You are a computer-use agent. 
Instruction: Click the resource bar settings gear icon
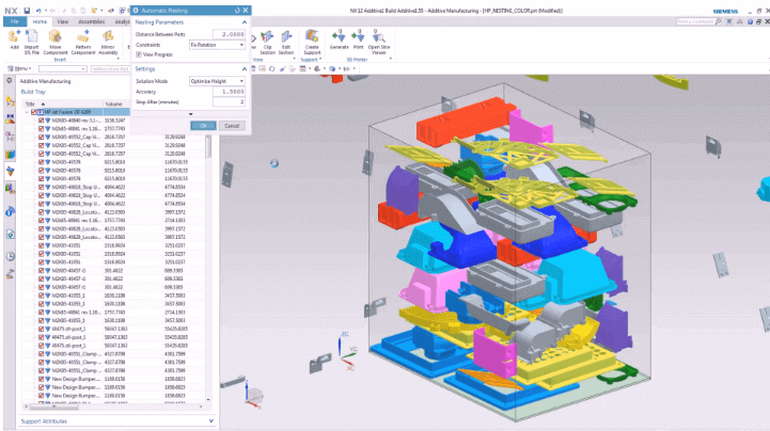point(9,81)
